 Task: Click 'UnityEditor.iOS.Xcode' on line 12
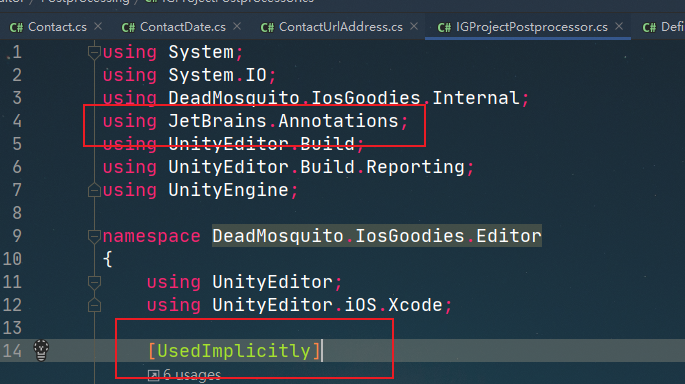point(327,305)
